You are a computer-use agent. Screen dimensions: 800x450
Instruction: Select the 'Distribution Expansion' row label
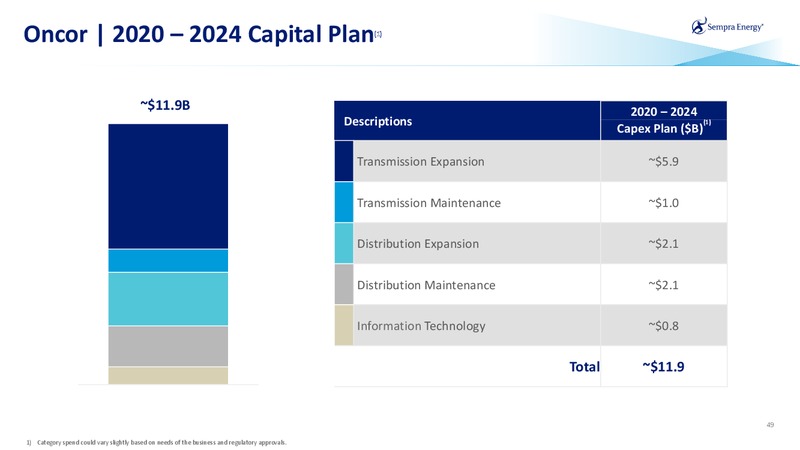tap(418, 244)
